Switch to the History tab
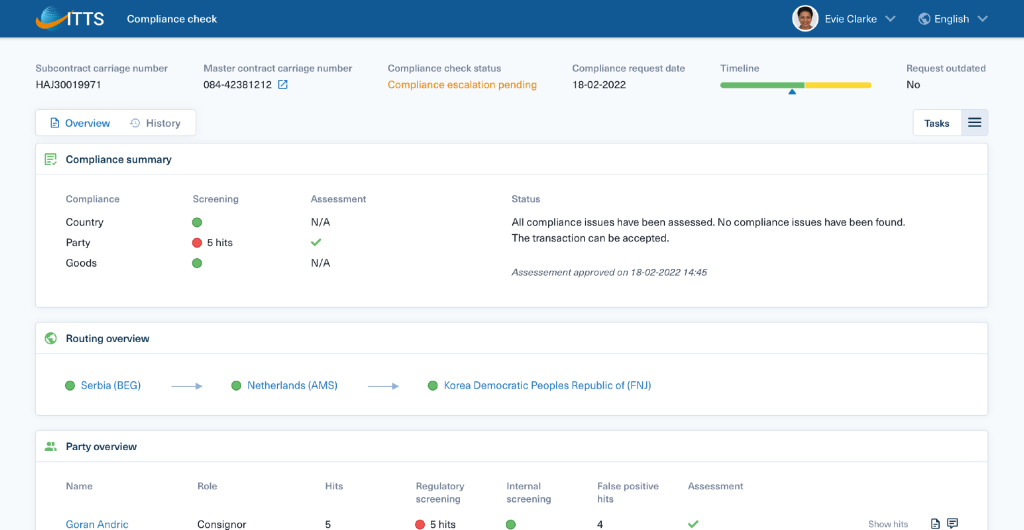The height and width of the screenshot is (530, 1024). click(155, 123)
